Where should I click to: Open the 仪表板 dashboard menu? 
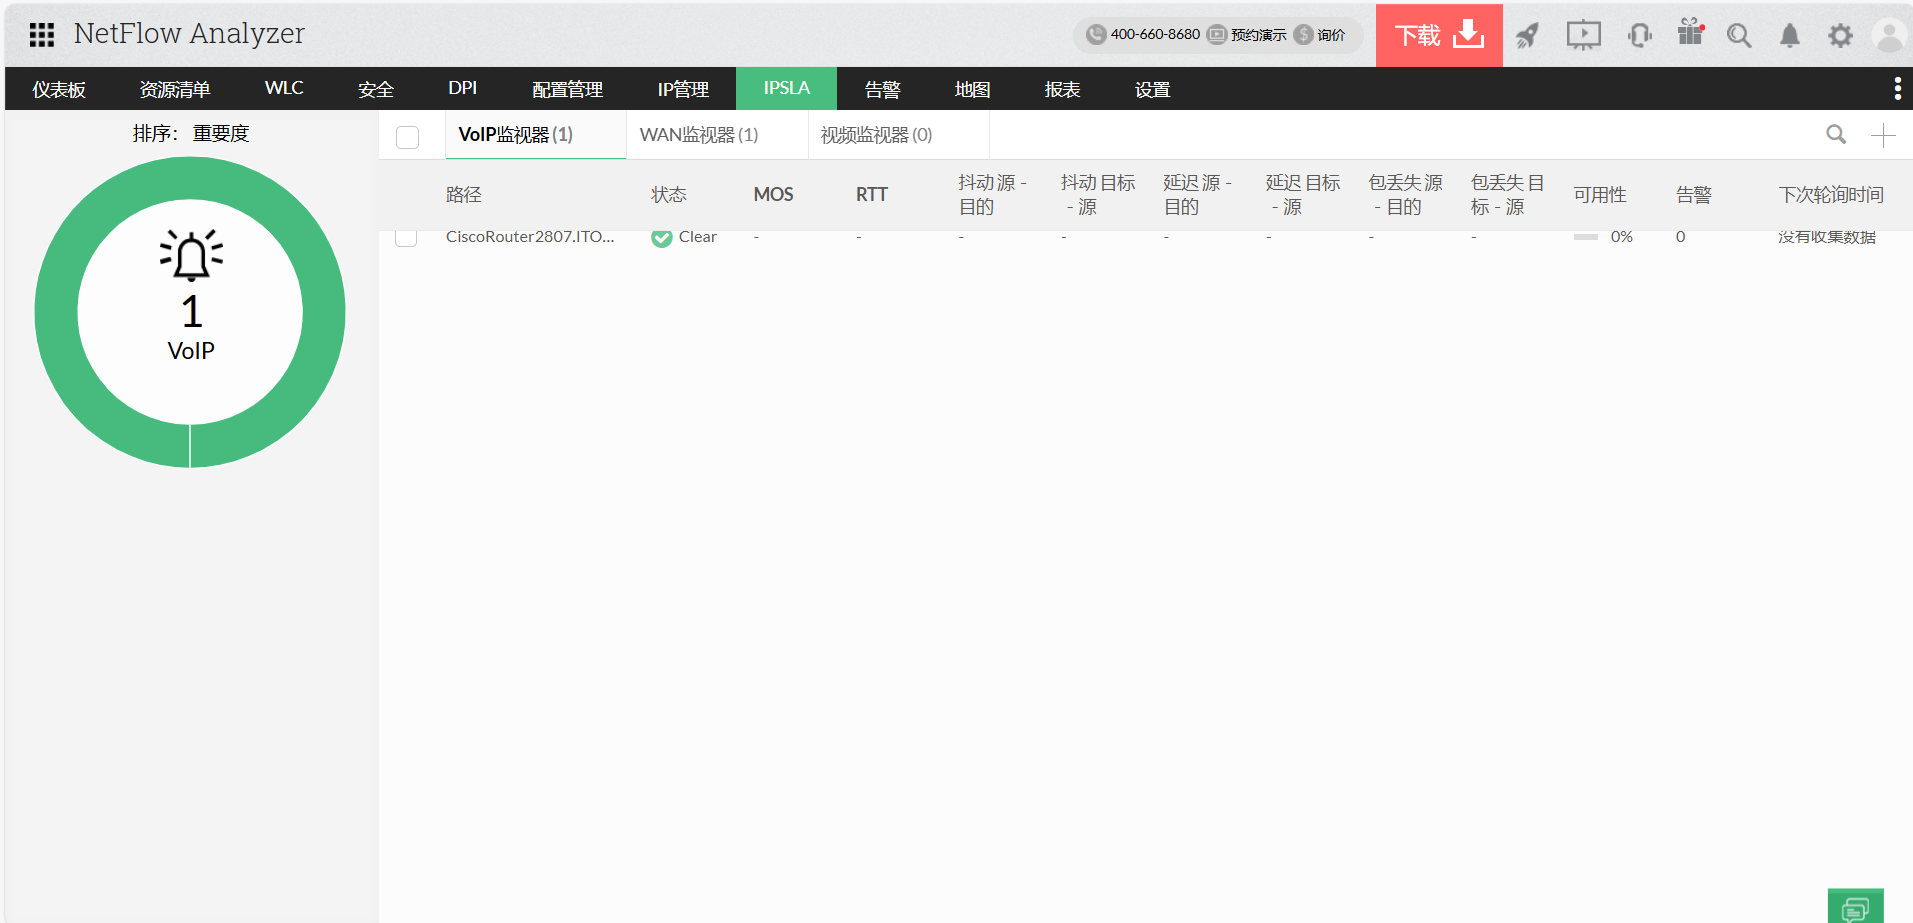[x=59, y=89]
